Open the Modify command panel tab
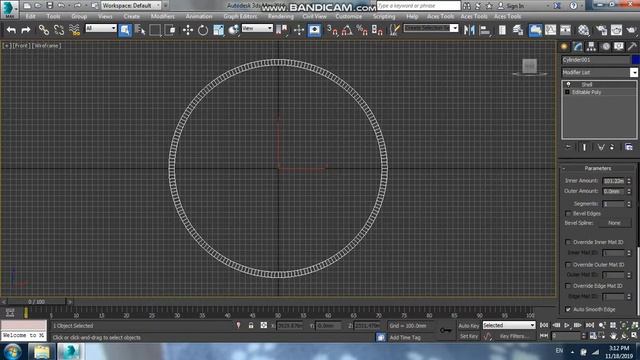Viewport: 640px width, 360px height. click(x=578, y=47)
